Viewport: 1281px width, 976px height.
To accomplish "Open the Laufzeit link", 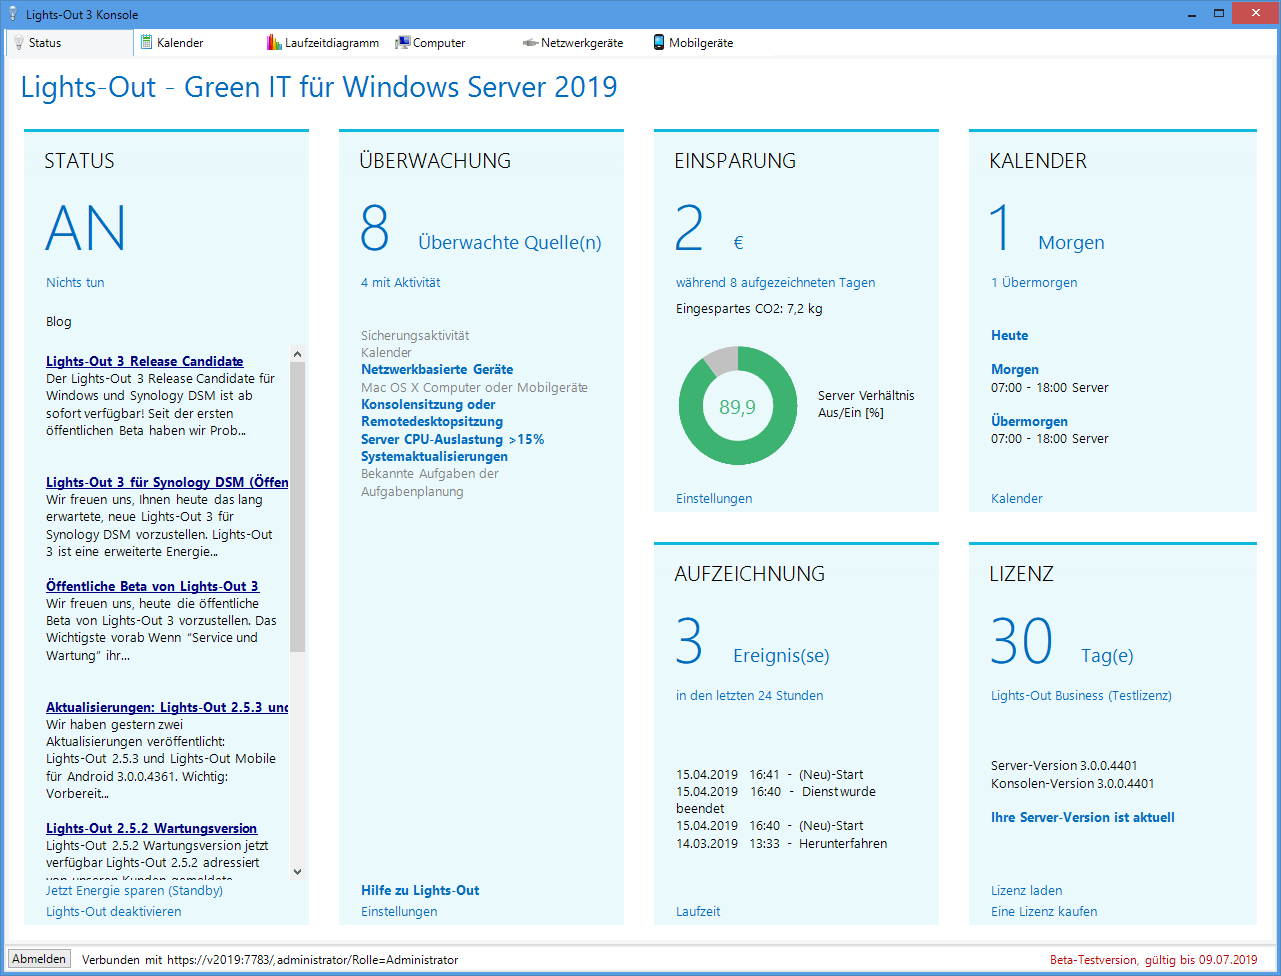I will [698, 911].
